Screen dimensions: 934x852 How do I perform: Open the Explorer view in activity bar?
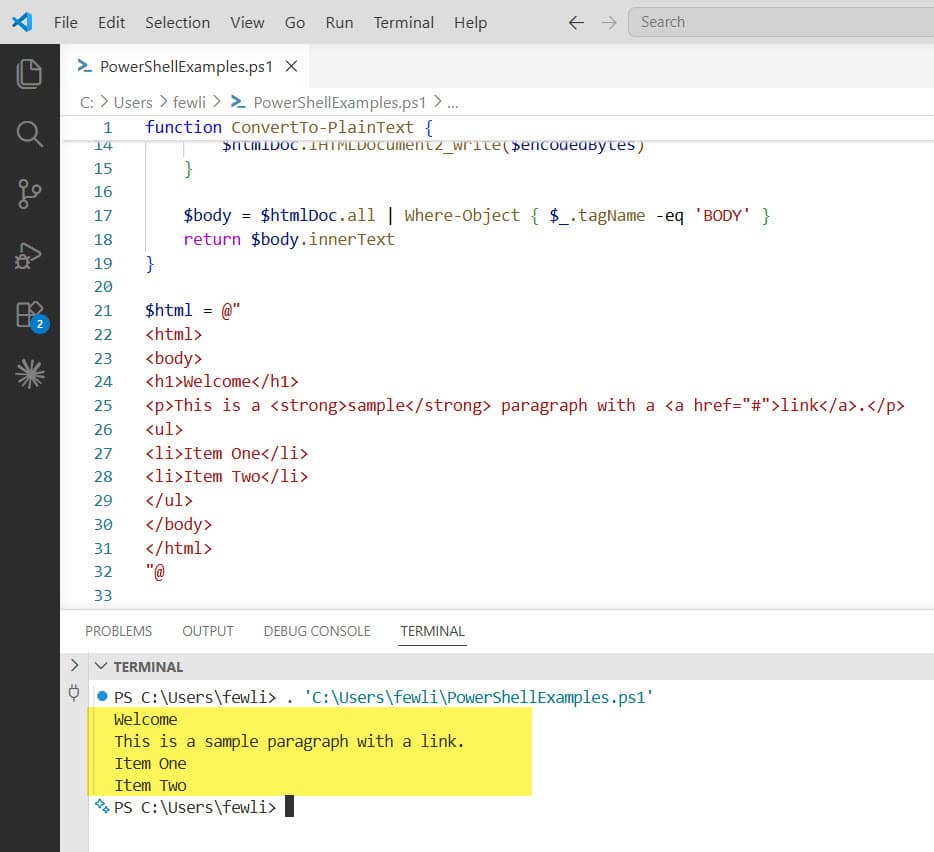(29, 74)
